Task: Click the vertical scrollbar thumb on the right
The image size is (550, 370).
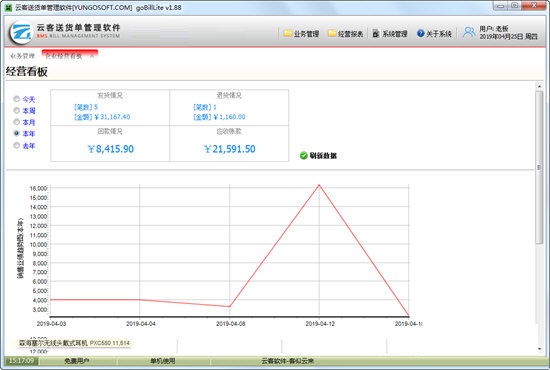Action: [x=539, y=168]
